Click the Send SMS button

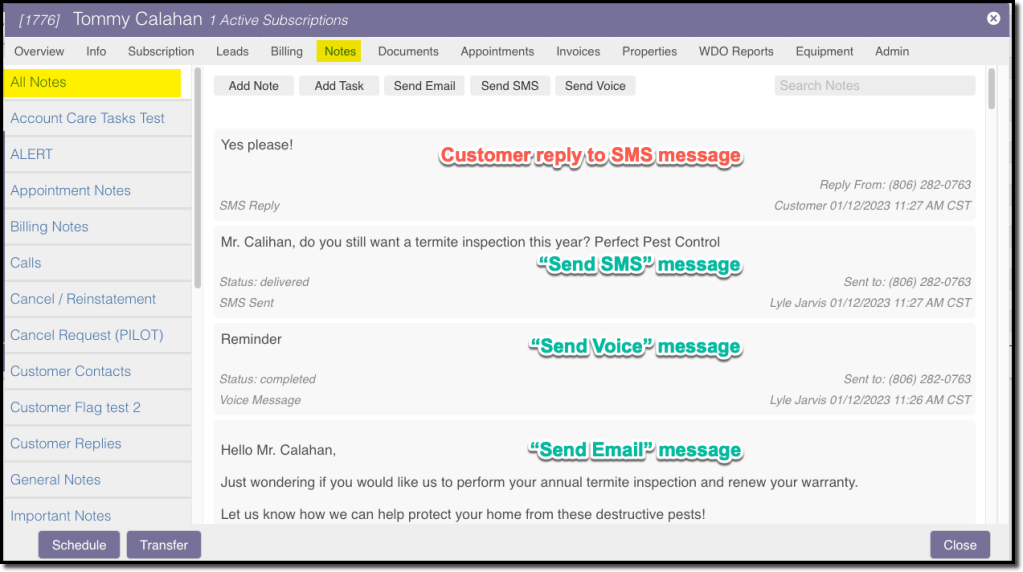[509, 86]
